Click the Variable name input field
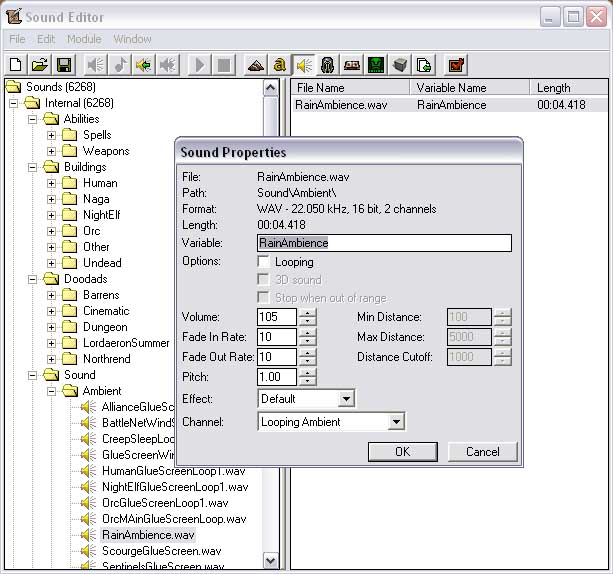 point(384,243)
